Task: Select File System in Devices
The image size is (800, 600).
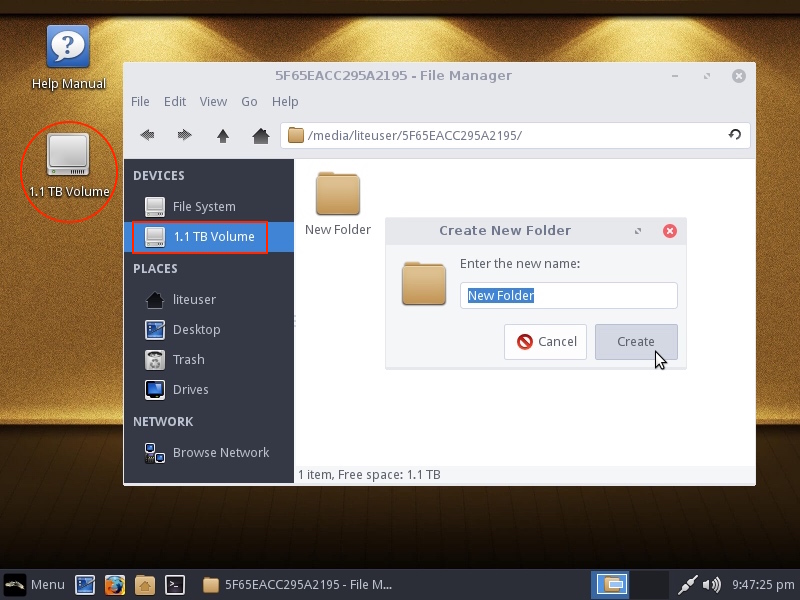Action: 203,206
